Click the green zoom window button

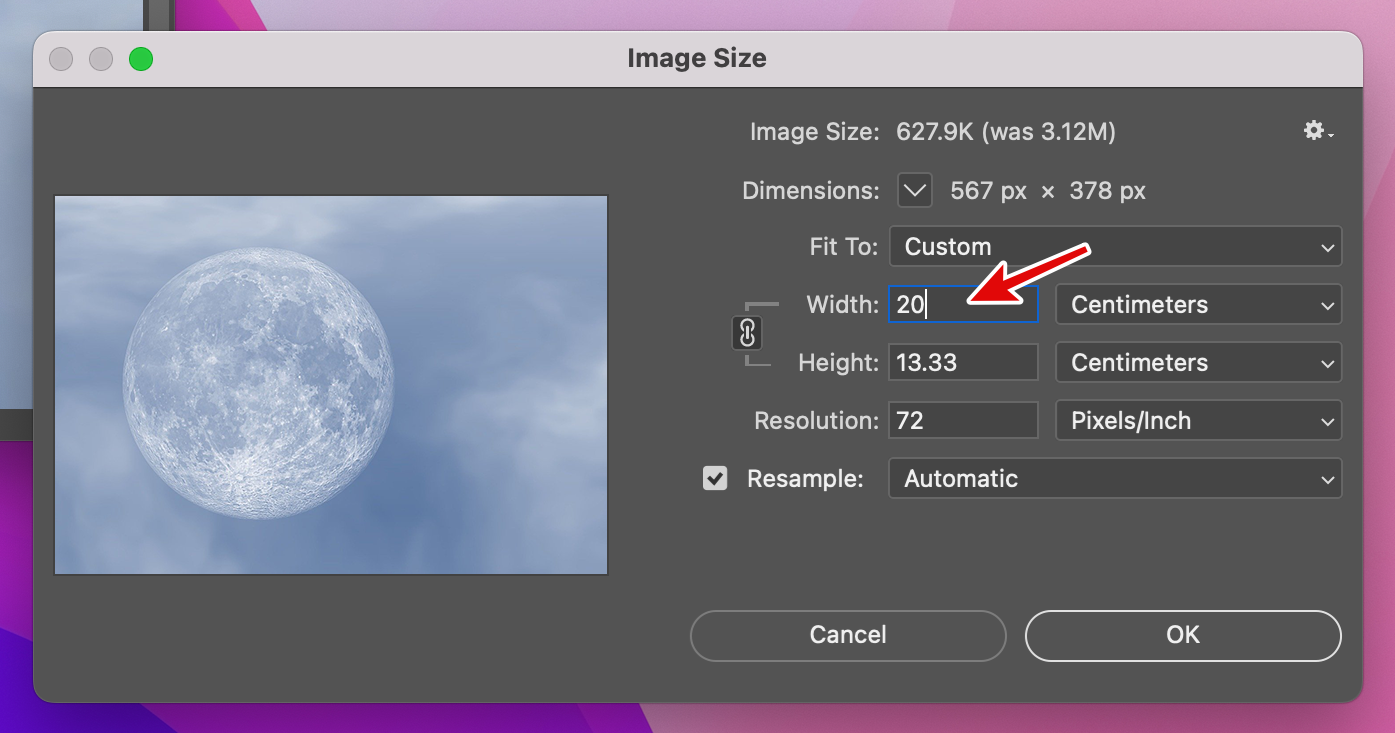pos(141,59)
